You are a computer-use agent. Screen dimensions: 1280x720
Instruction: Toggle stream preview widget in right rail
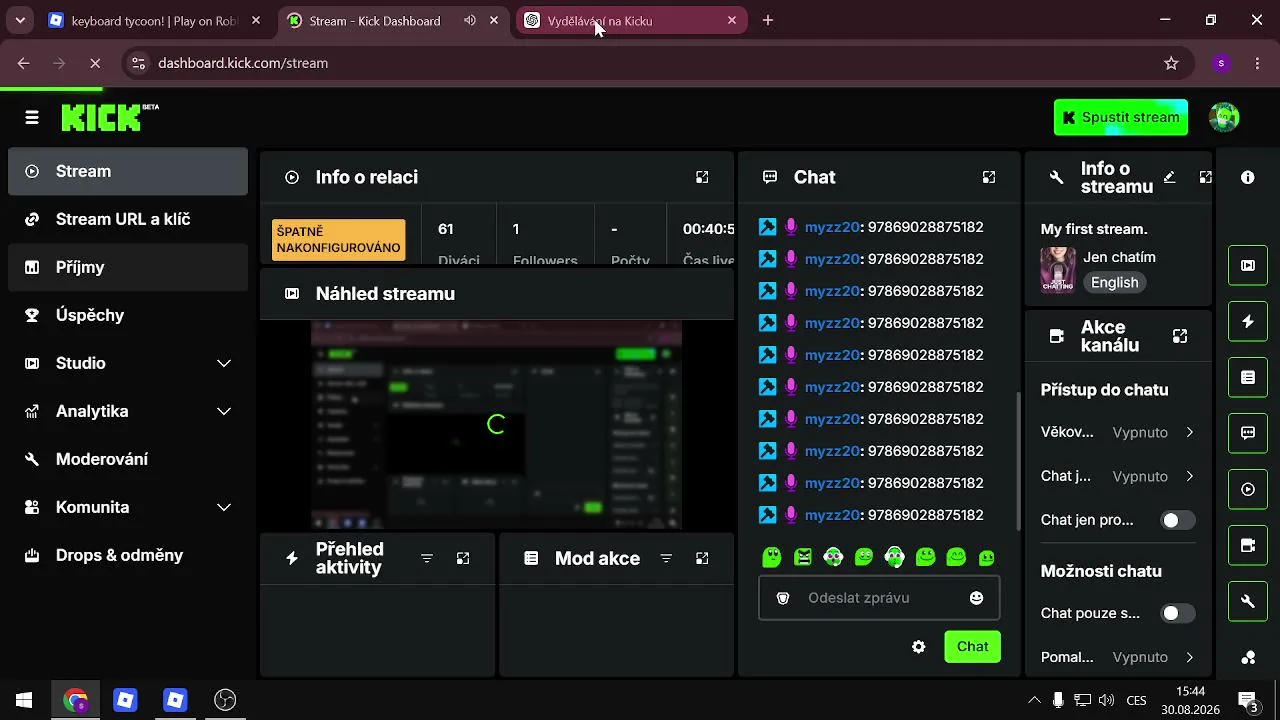click(x=1248, y=265)
